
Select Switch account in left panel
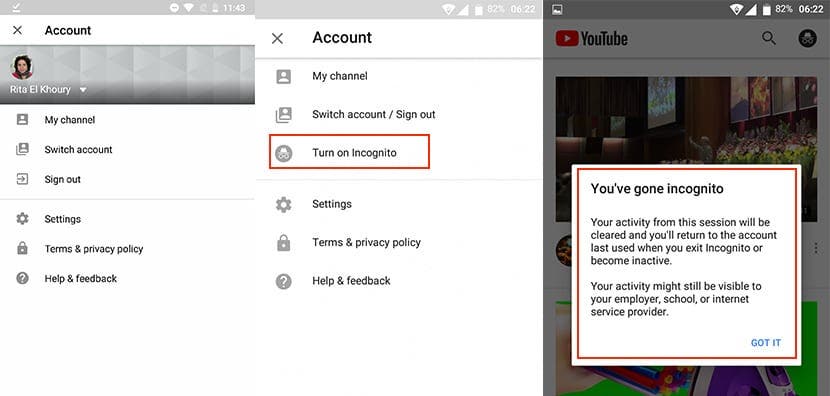pos(78,150)
